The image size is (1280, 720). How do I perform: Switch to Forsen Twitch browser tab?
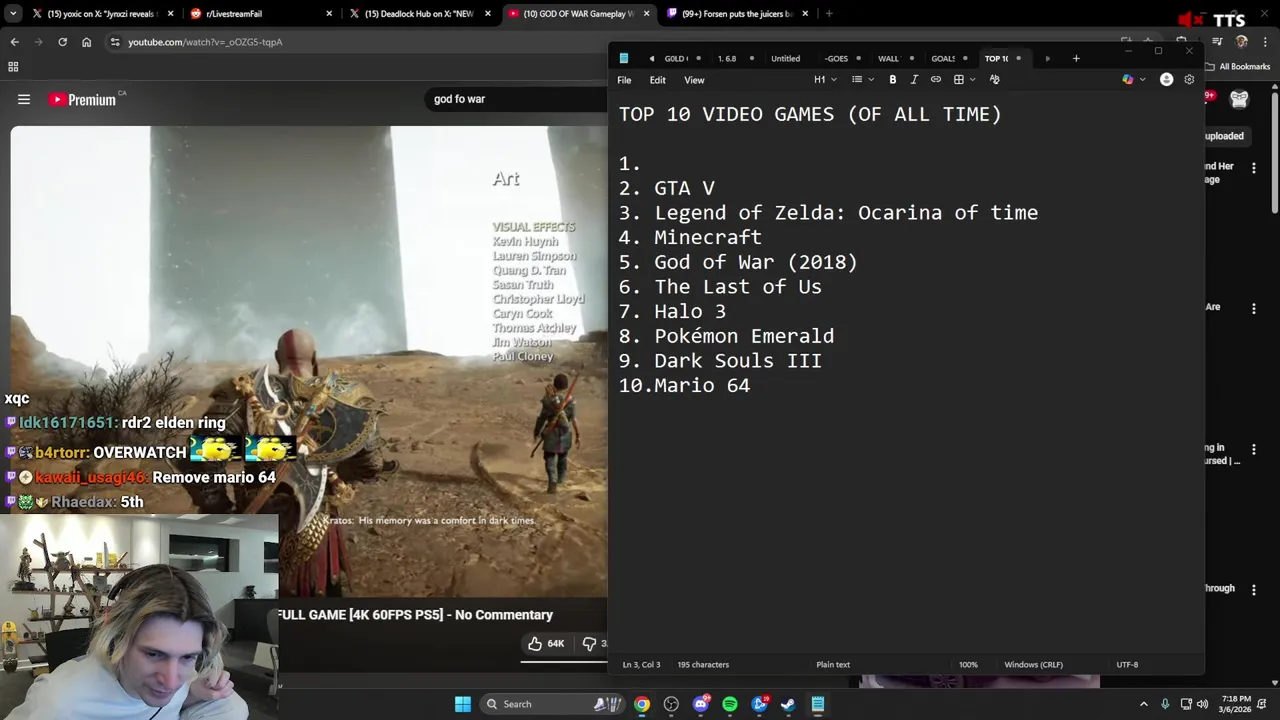(738, 14)
